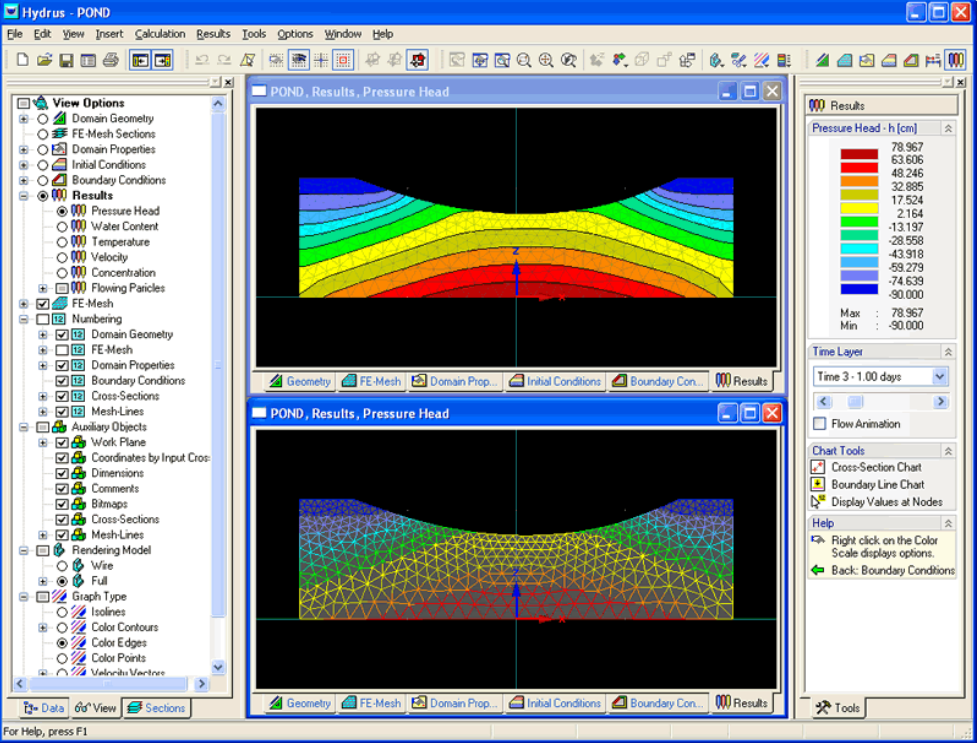This screenshot has width=977, height=743.
Task: Click the Back: Boundary Conditions link
Action: [x=892, y=570]
